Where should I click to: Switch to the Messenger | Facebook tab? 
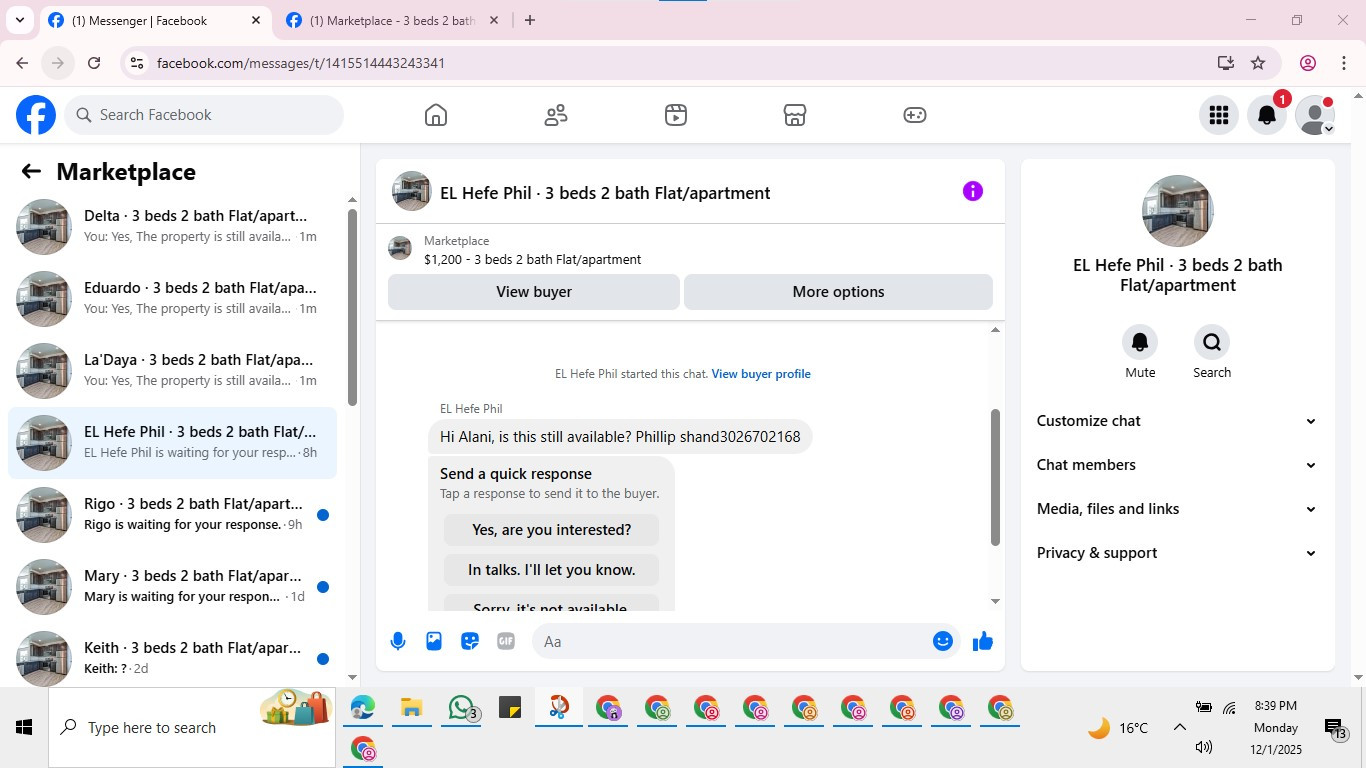(x=155, y=20)
